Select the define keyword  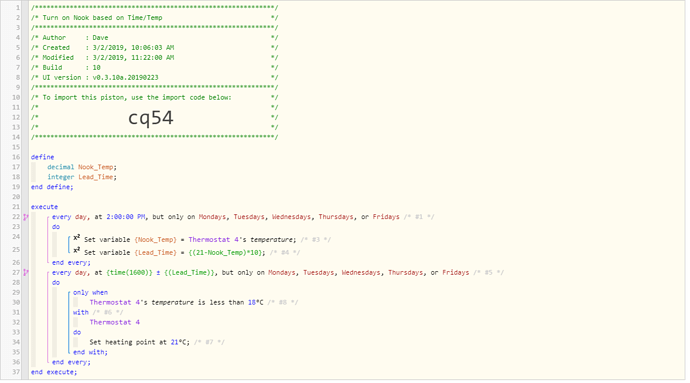43,157
